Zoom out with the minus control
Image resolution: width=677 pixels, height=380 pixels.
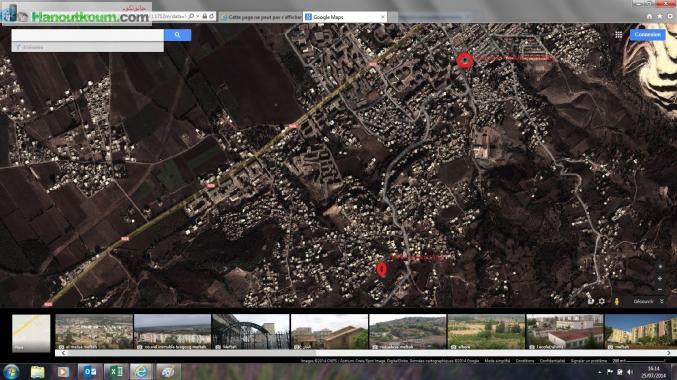click(660, 289)
